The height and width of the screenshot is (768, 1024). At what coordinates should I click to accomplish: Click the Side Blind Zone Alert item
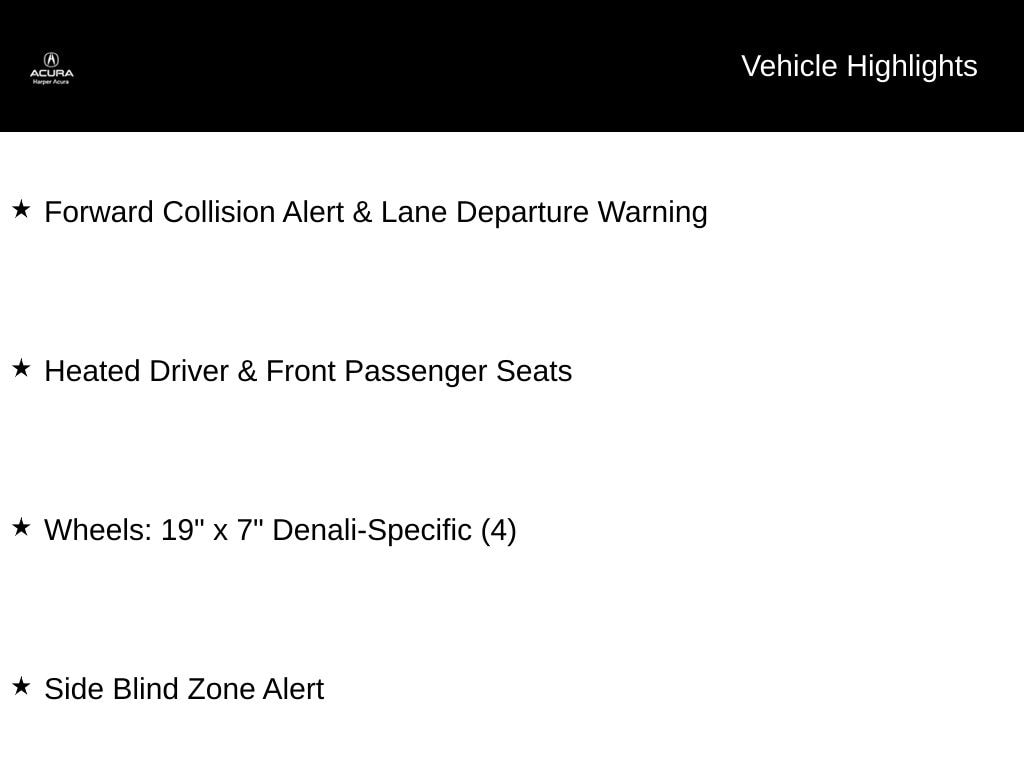184,689
